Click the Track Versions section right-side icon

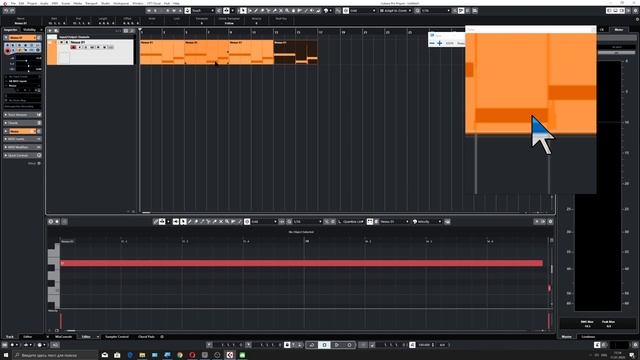click(x=39, y=115)
